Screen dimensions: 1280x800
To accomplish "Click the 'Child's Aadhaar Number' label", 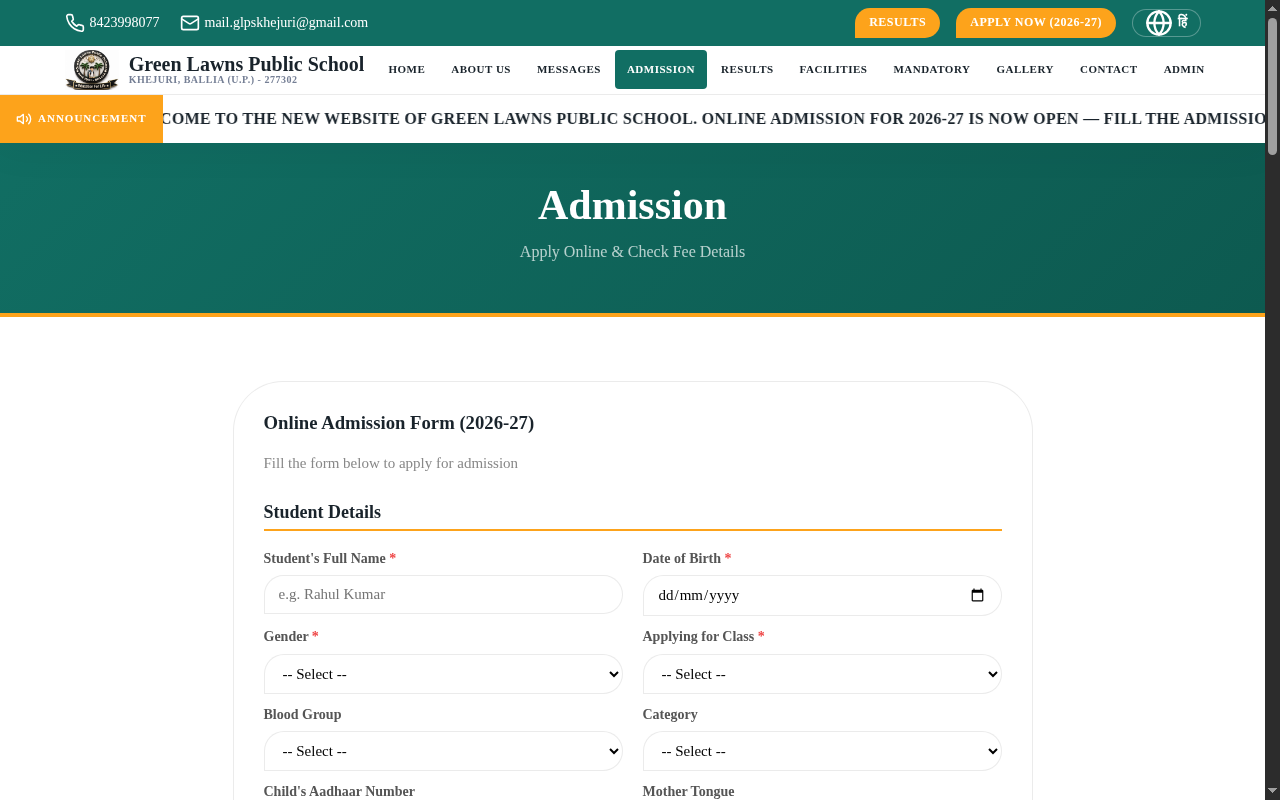I will point(339,792).
